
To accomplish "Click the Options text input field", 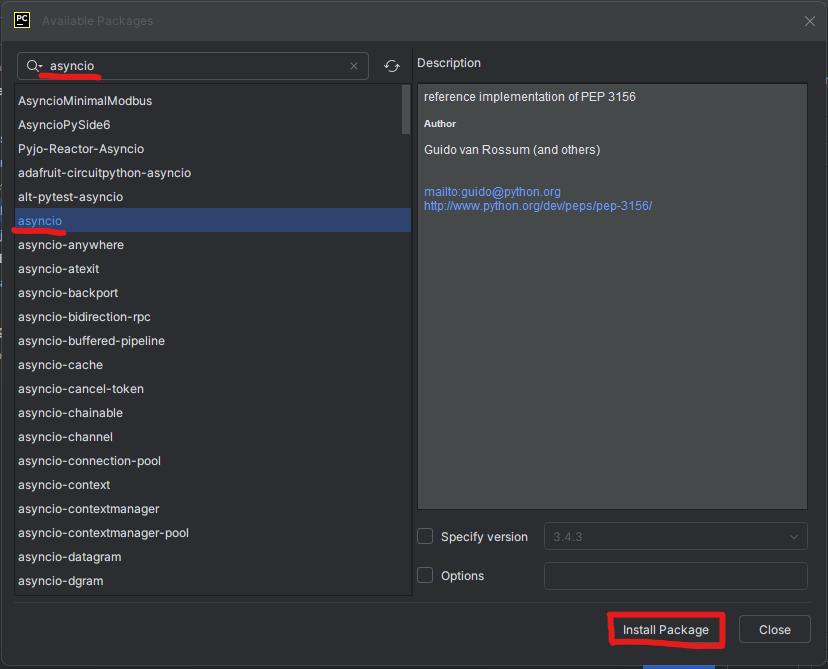I will tap(675, 576).
